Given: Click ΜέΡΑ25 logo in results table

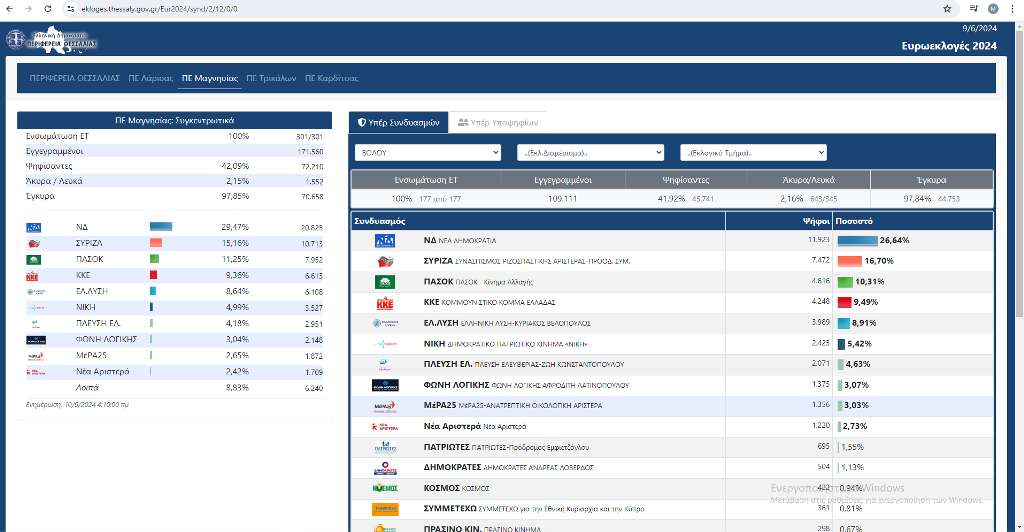Looking at the screenshot, I should [385, 406].
